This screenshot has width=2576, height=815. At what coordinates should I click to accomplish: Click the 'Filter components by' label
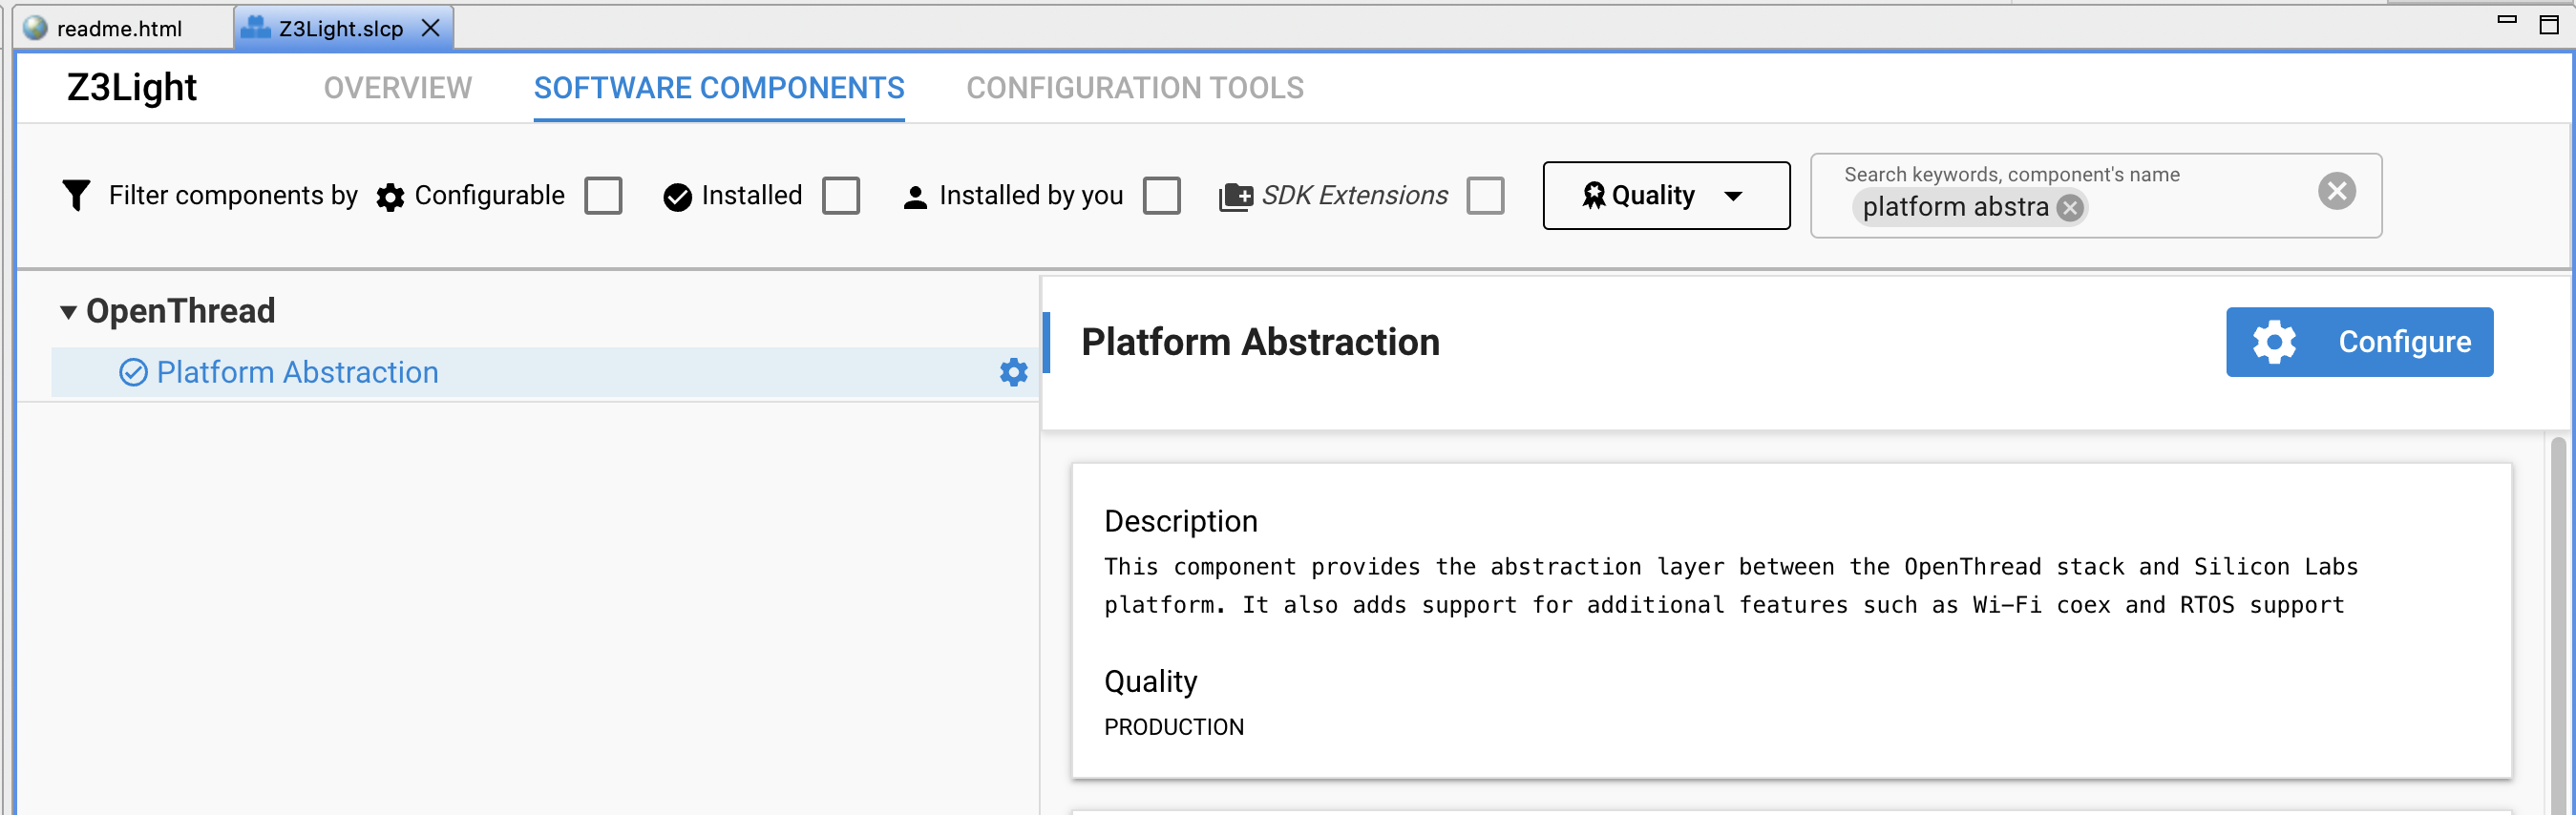tap(233, 195)
